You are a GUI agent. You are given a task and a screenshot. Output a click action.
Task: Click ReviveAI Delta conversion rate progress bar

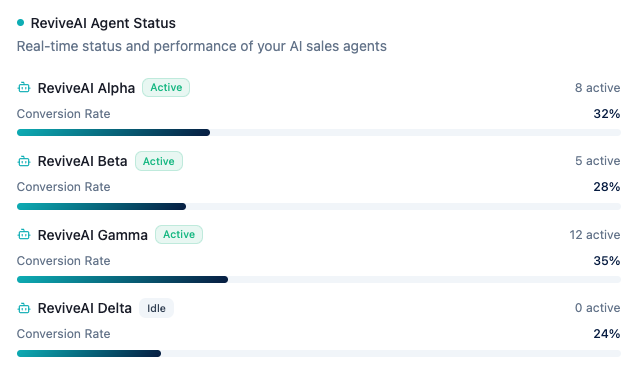point(319,353)
